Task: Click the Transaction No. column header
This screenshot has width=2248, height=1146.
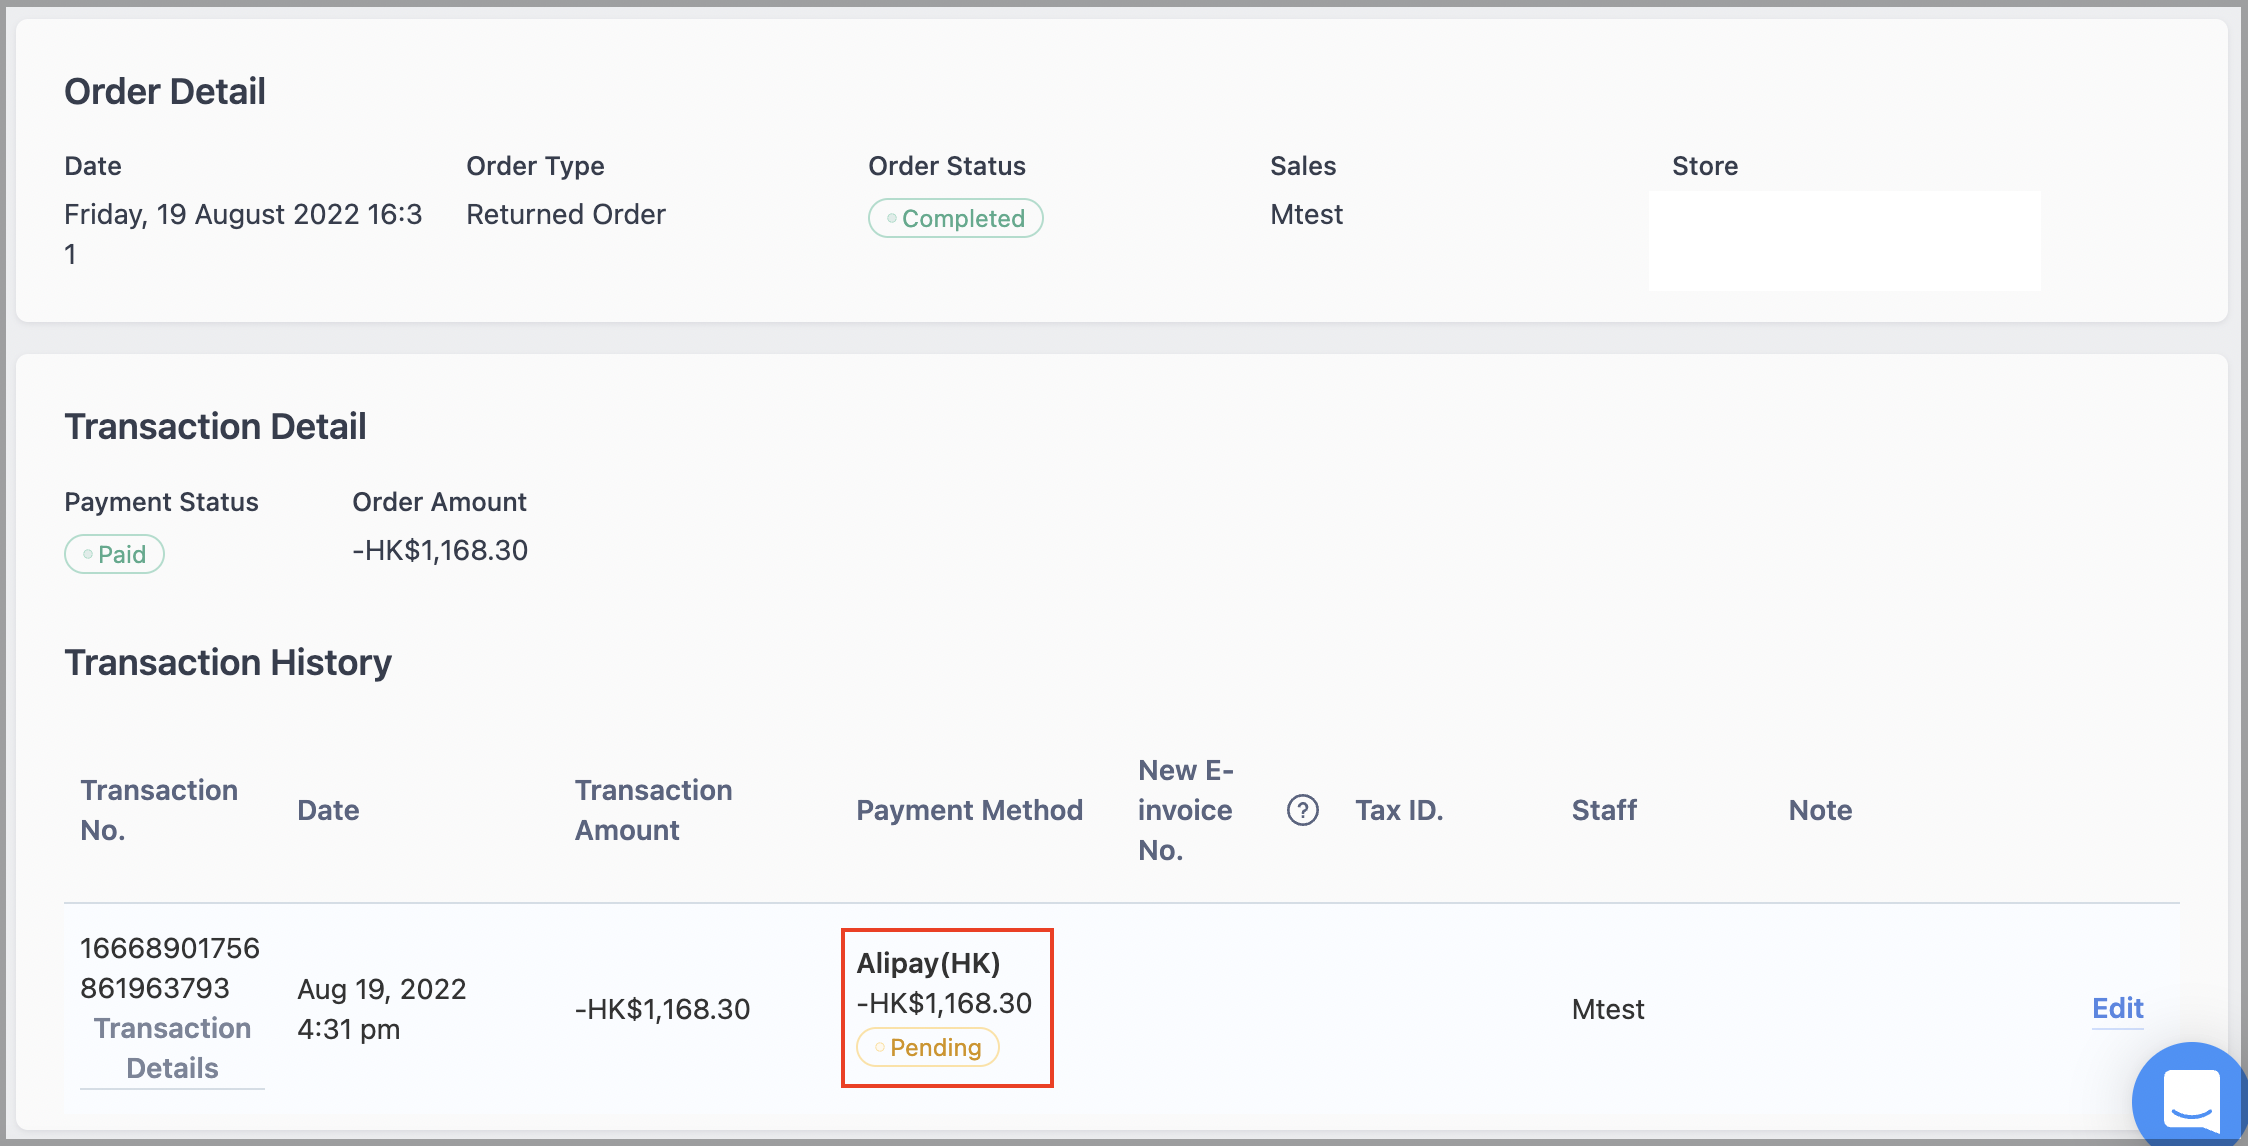Action: click(x=159, y=810)
